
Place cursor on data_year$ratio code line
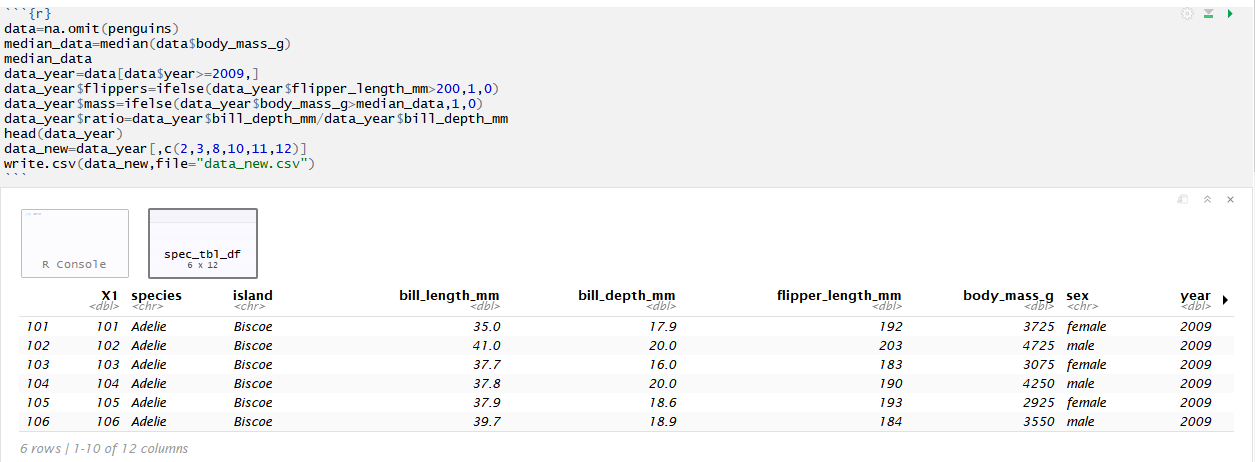(x=256, y=118)
